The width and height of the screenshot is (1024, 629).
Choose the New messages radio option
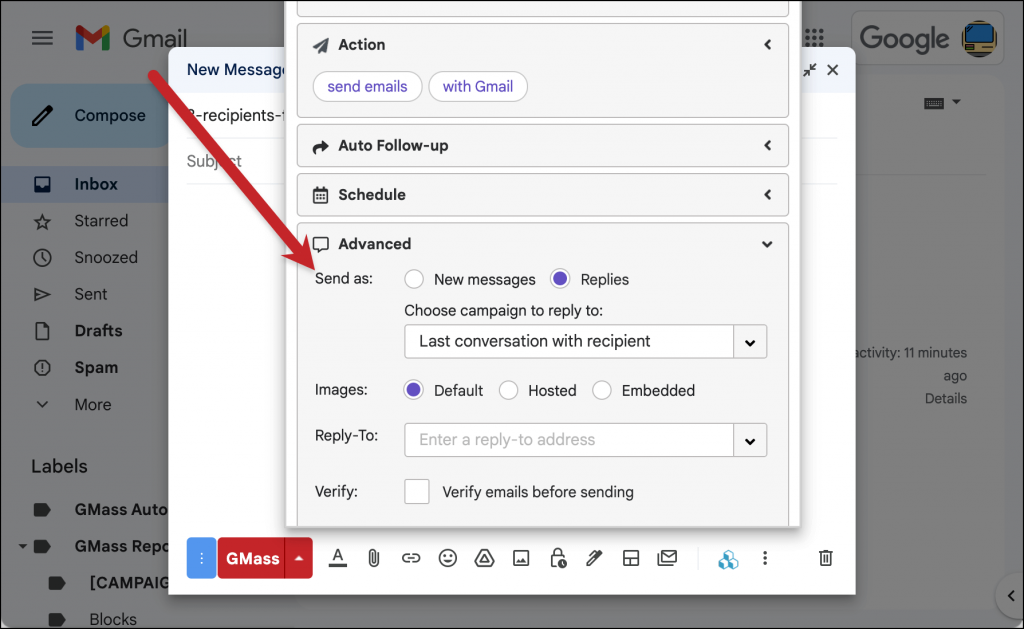[413, 280]
